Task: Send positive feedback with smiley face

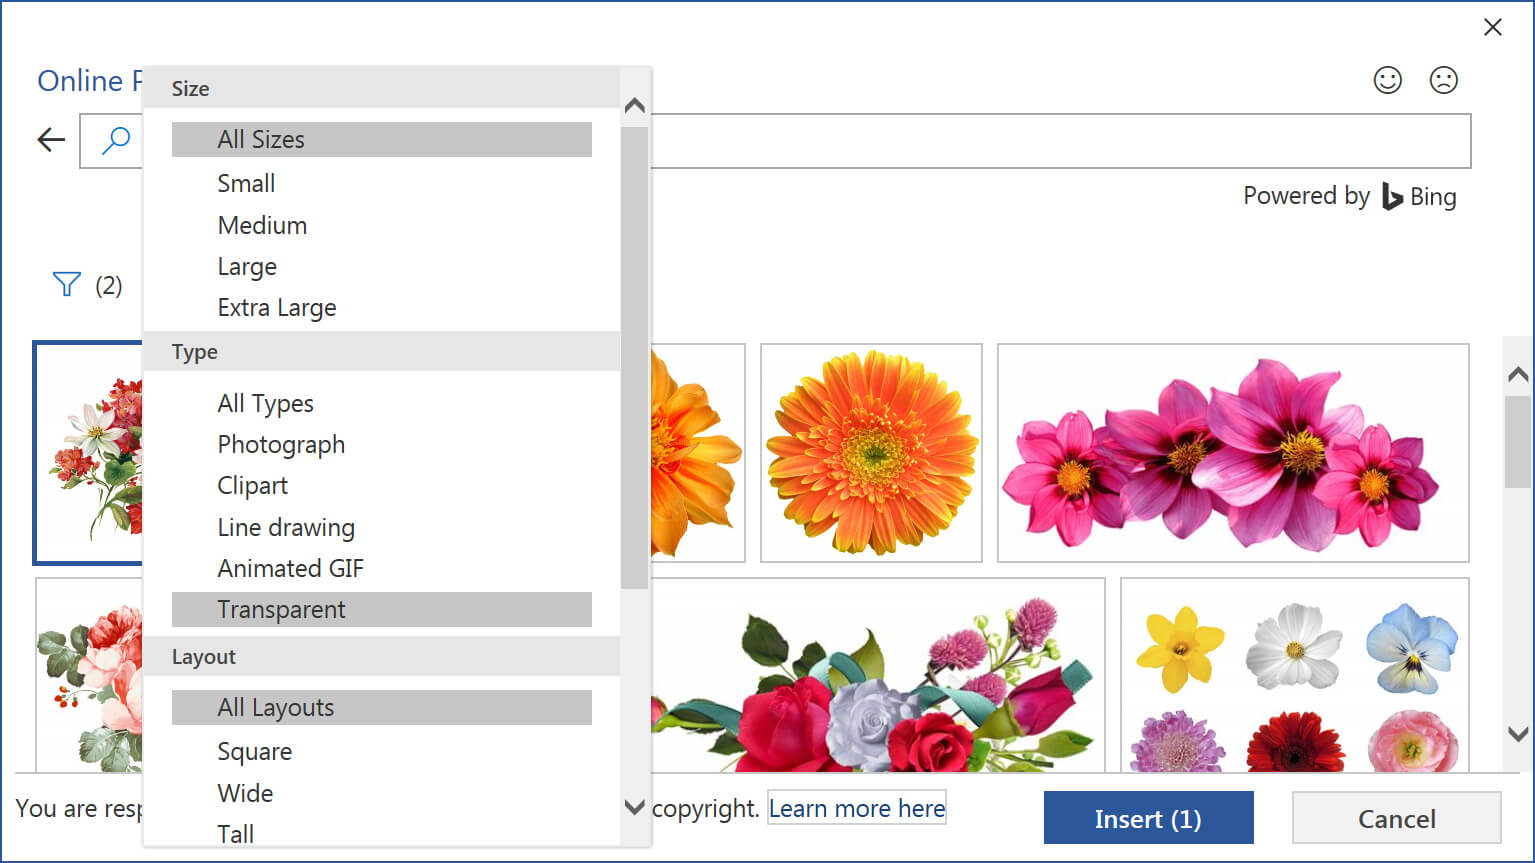Action: point(1387,80)
